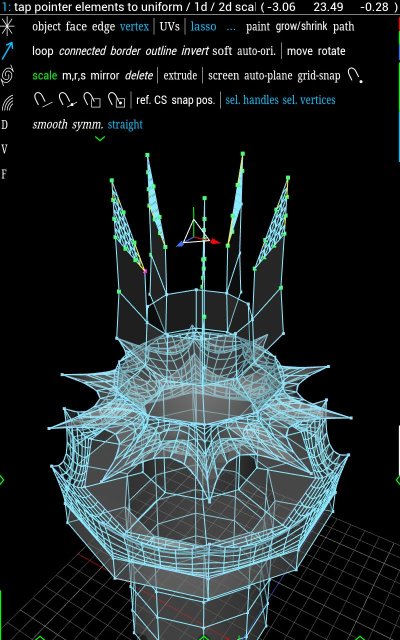Switch to edge selection mode
400x640 pixels.
pyautogui.click(x=103, y=27)
